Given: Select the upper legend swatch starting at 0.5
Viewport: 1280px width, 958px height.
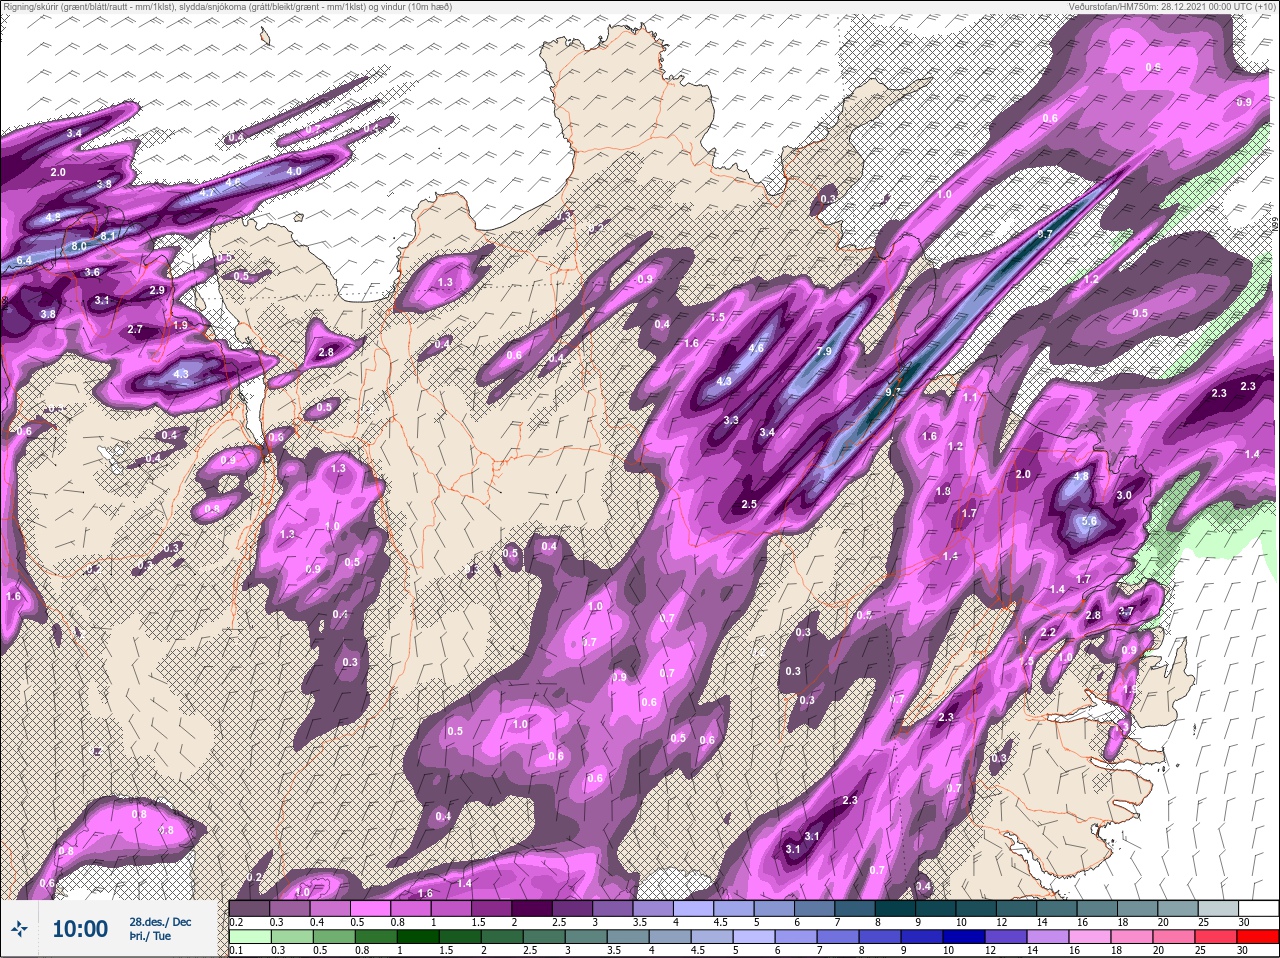Looking at the screenshot, I should (x=371, y=908).
